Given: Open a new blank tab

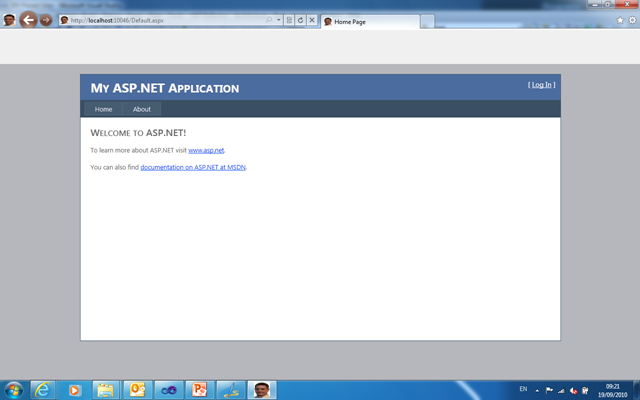Looking at the screenshot, I should click(x=427, y=22).
